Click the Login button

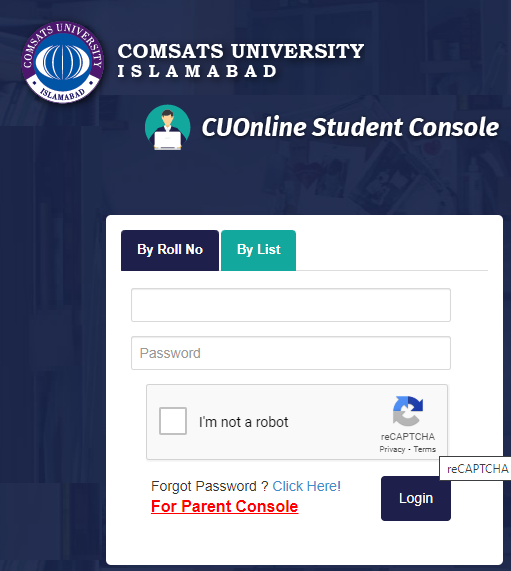coord(416,498)
